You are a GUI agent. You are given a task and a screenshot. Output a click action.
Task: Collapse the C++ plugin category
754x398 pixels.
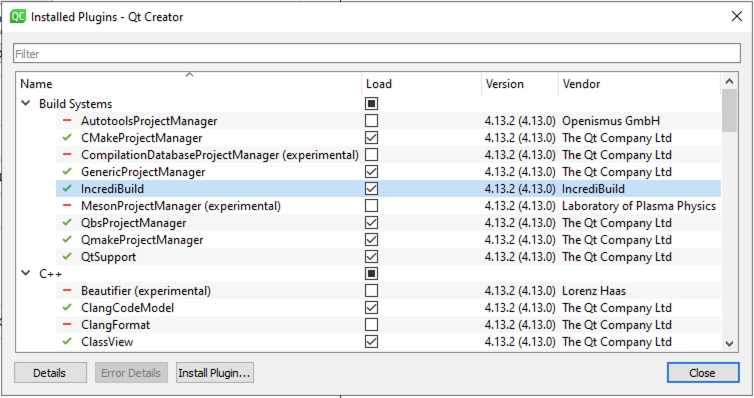tap(26, 273)
